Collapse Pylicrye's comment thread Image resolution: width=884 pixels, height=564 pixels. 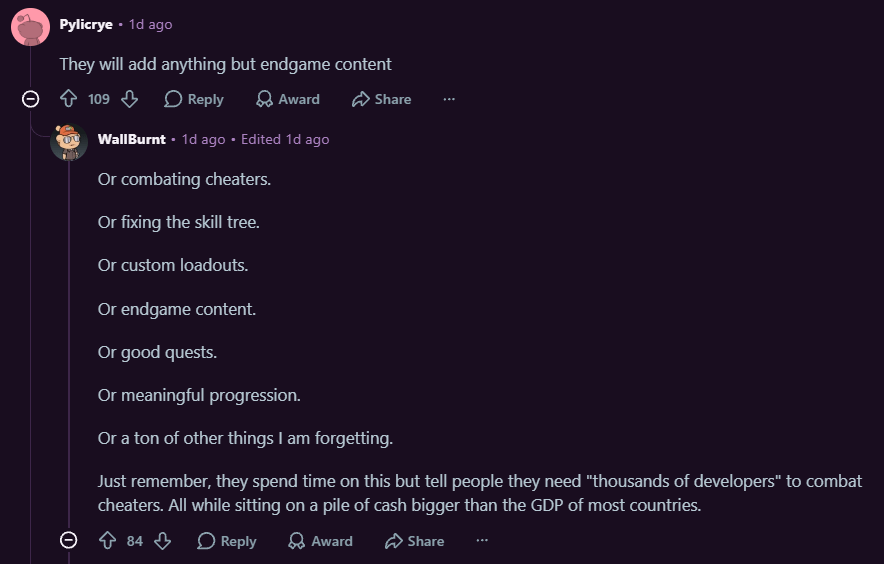30,99
